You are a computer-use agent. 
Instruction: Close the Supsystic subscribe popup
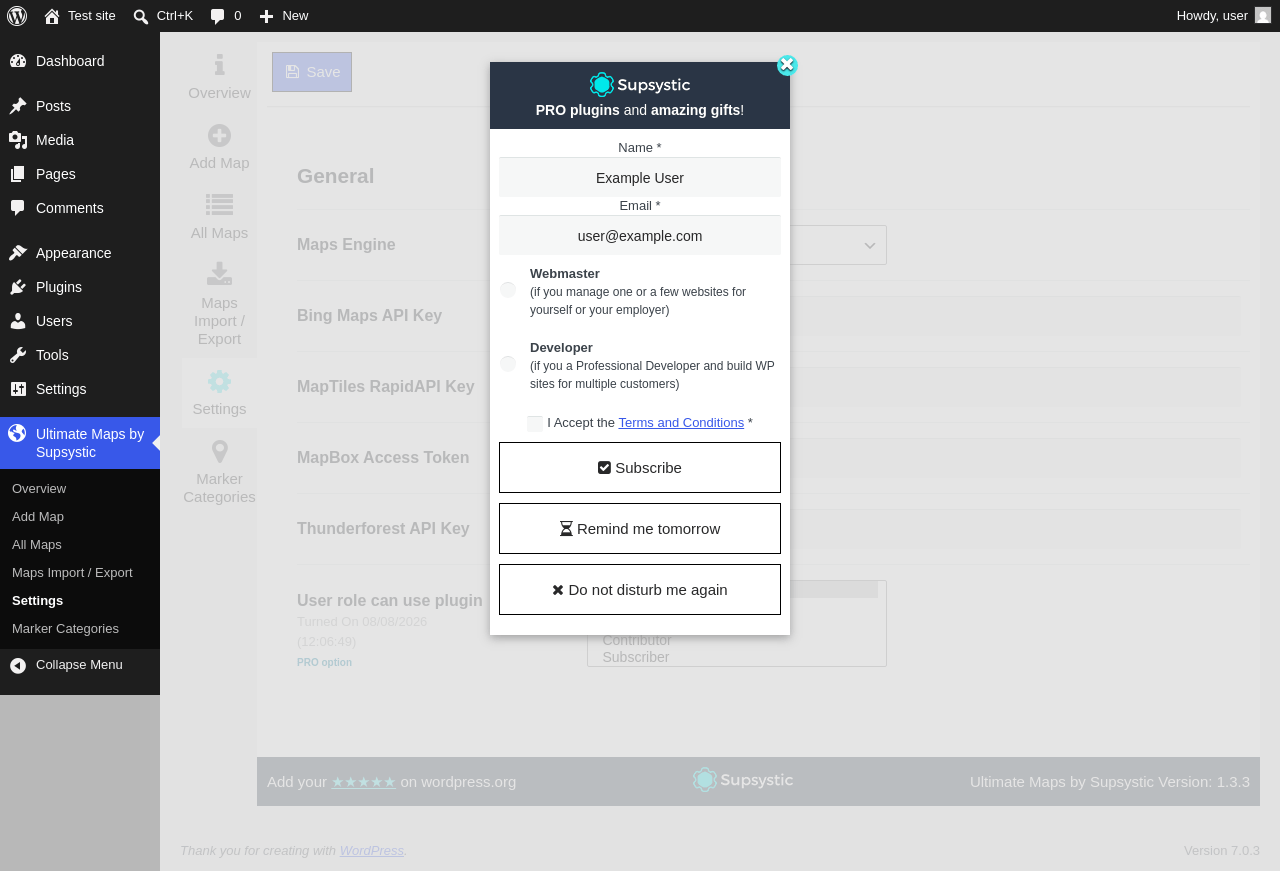787,65
